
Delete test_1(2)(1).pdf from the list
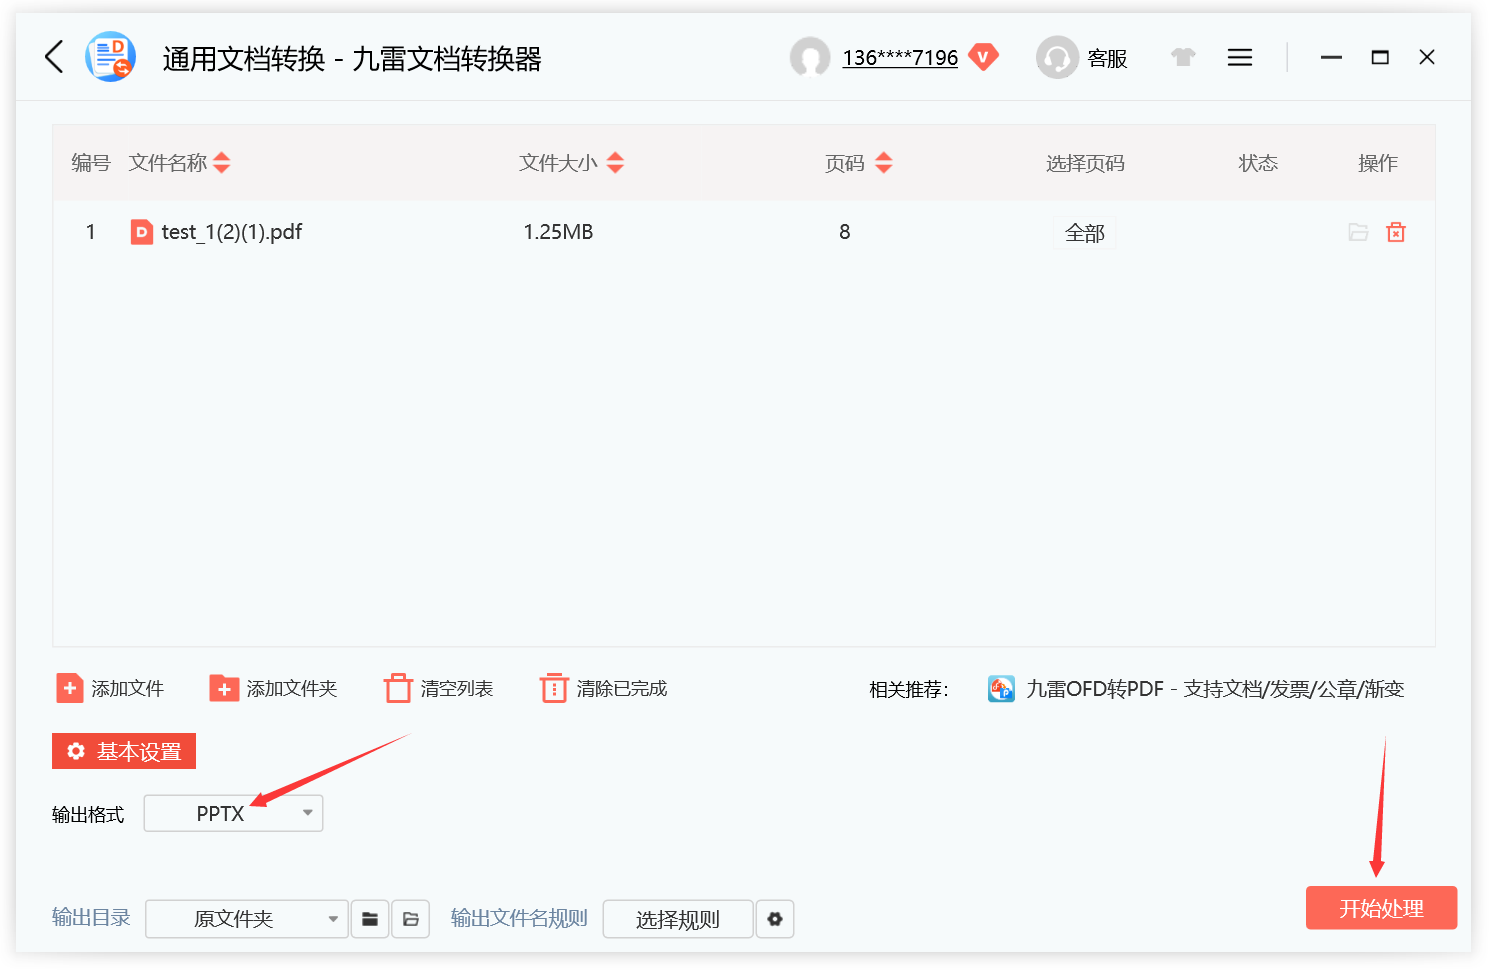click(1396, 232)
